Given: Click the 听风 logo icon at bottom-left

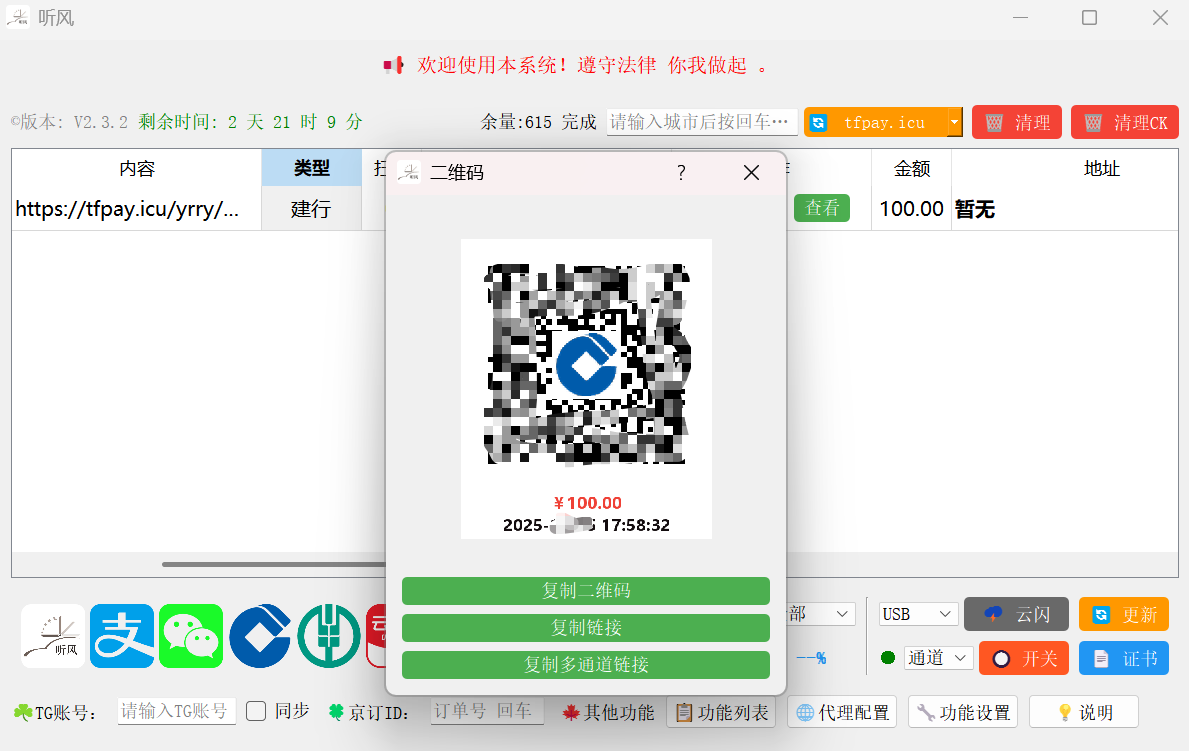Looking at the screenshot, I should 54,636.
